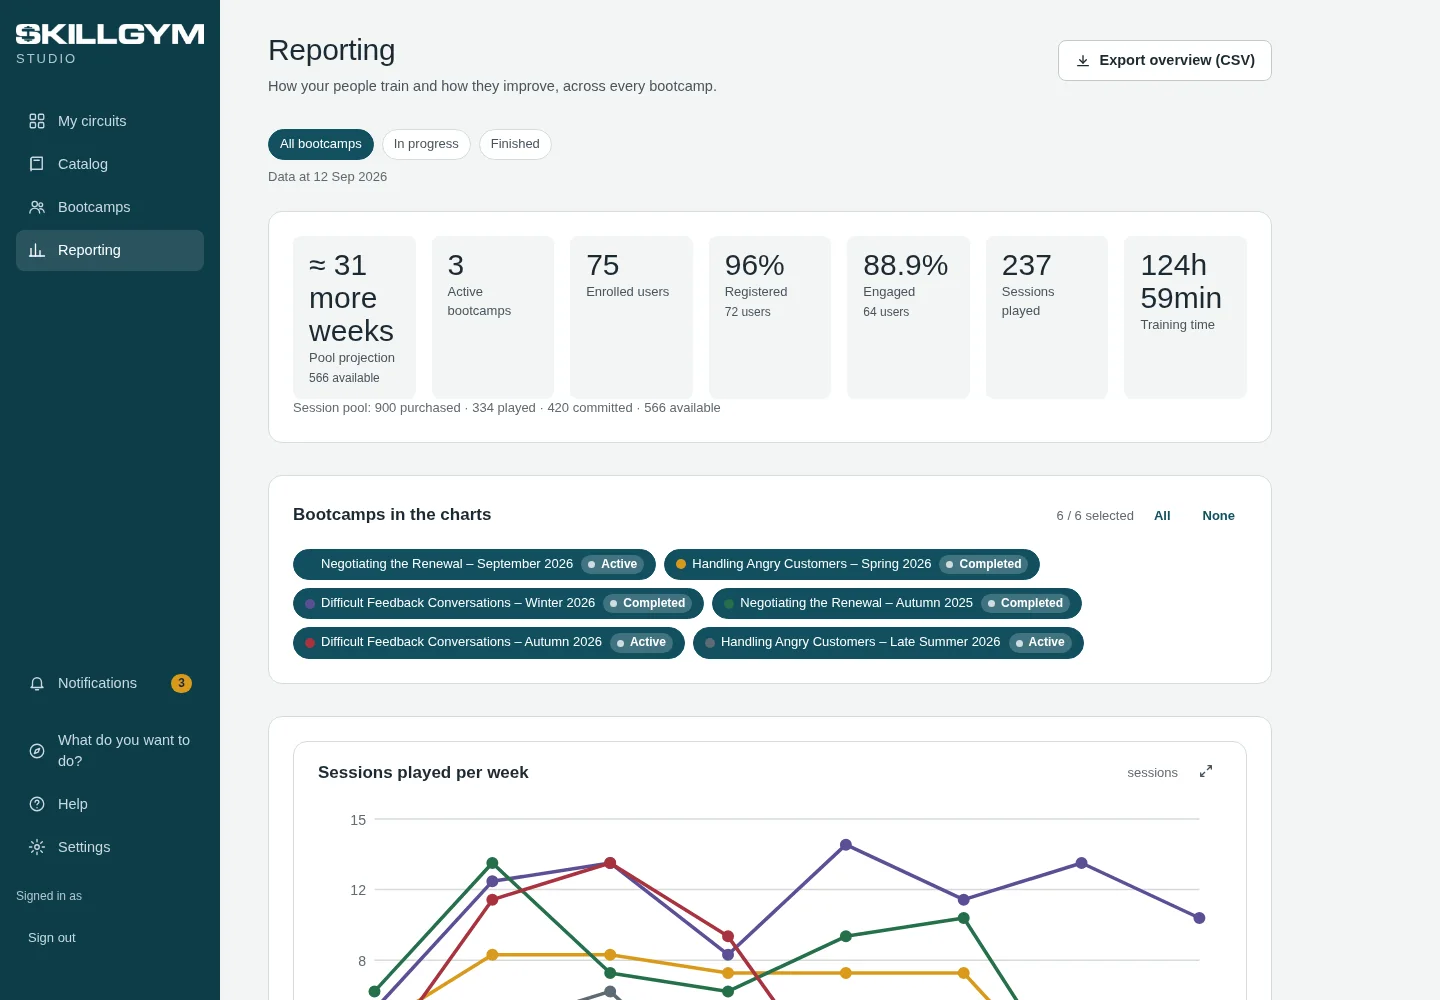
Task: Click the Notifications bell icon
Action: tap(37, 683)
